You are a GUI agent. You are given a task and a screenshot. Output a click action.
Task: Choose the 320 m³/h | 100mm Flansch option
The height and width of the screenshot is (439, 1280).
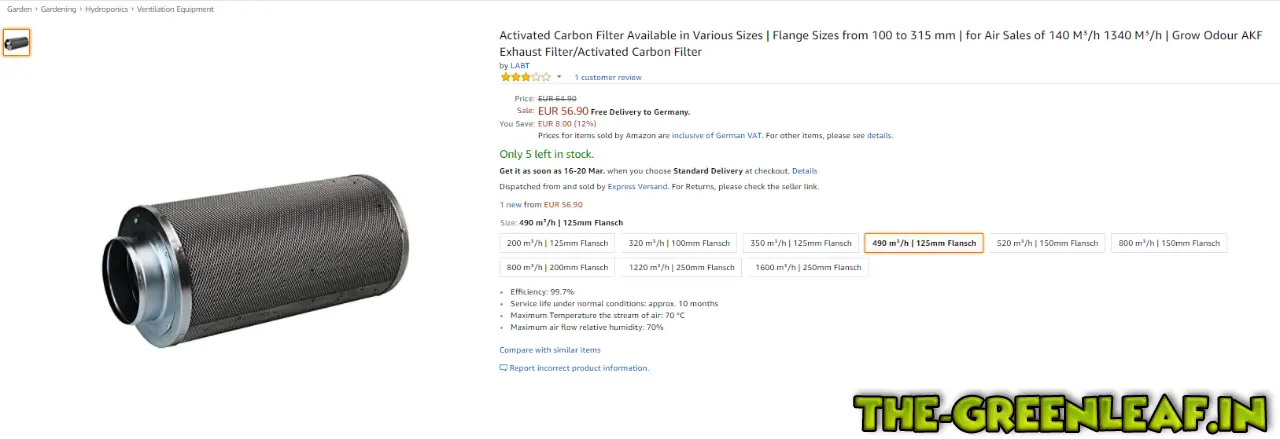[679, 243]
